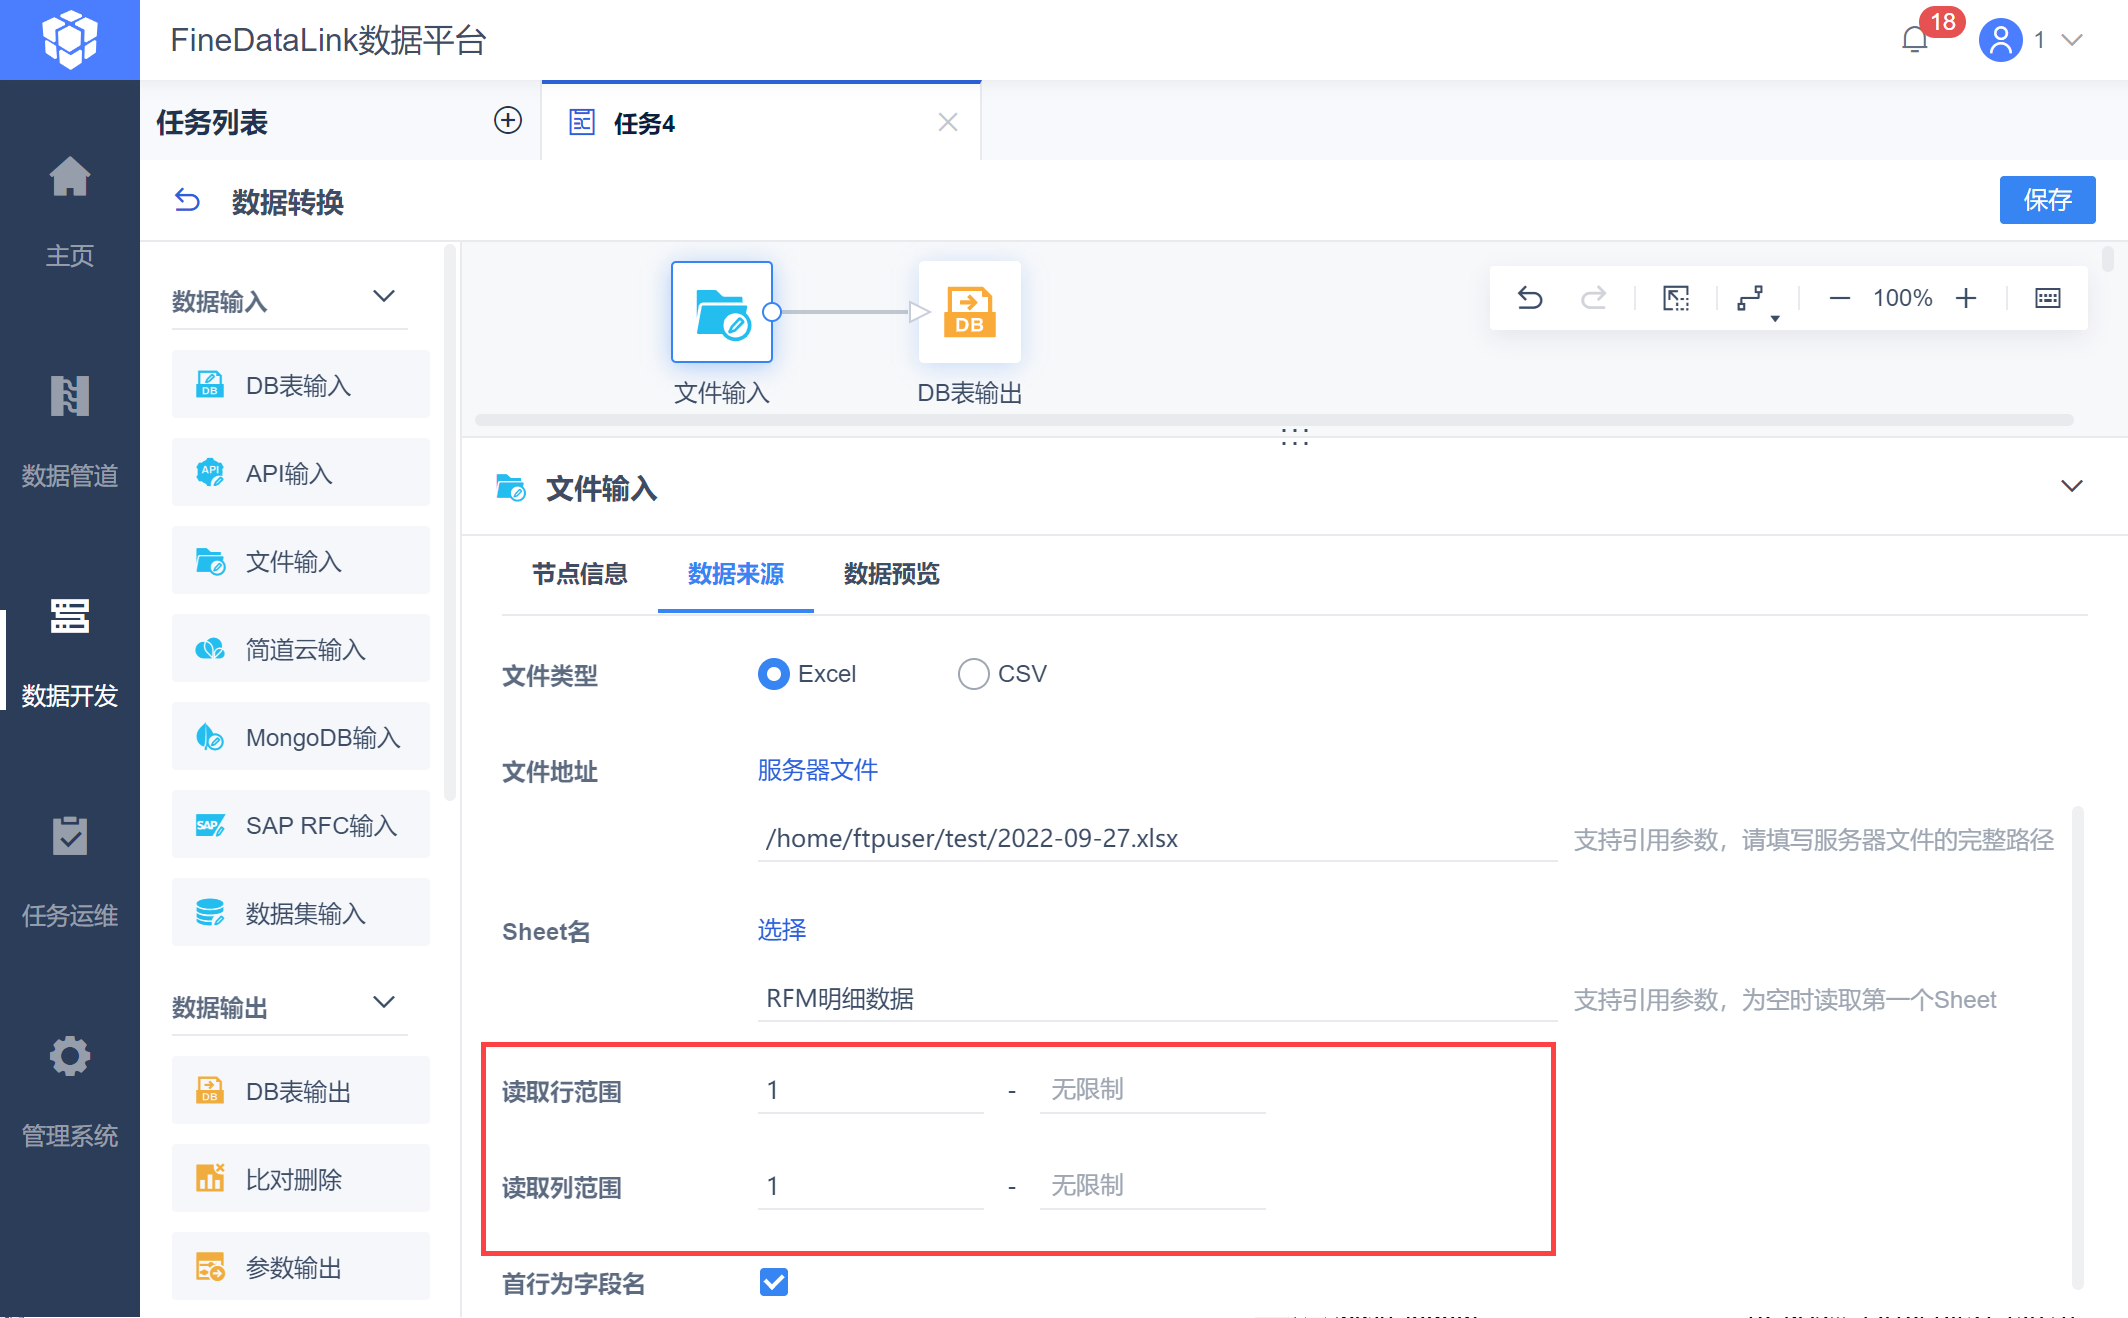Pick the DB表输入 operator
This screenshot has width=2128, height=1318.
pyautogui.click(x=301, y=385)
